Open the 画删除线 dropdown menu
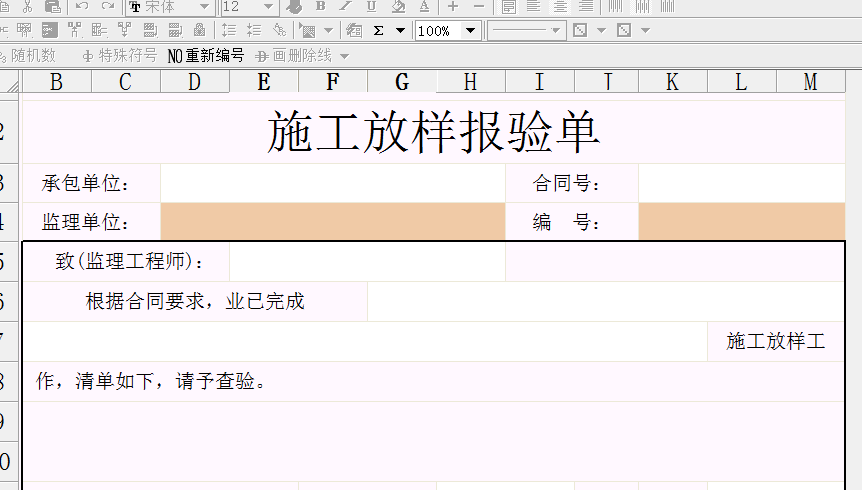Screen dimensions: 862x490 pyautogui.click(x=345, y=56)
